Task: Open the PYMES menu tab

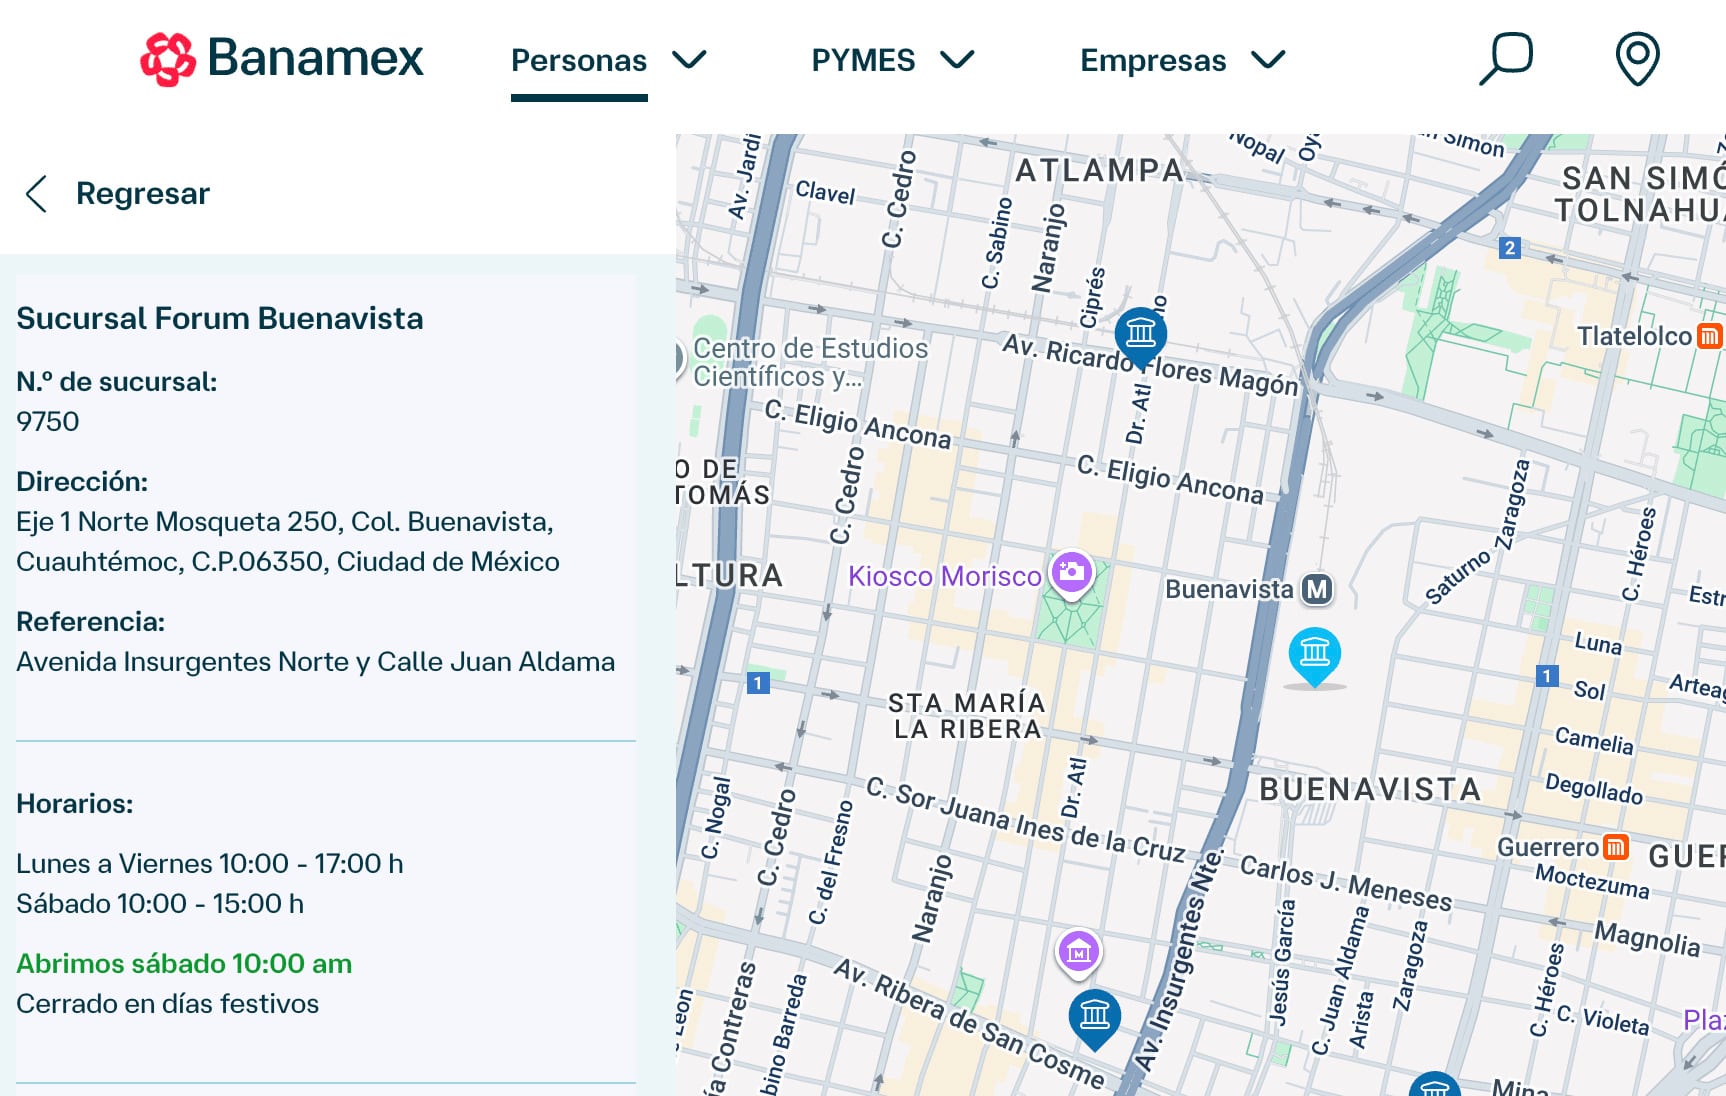Action: pyautogui.click(x=863, y=61)
